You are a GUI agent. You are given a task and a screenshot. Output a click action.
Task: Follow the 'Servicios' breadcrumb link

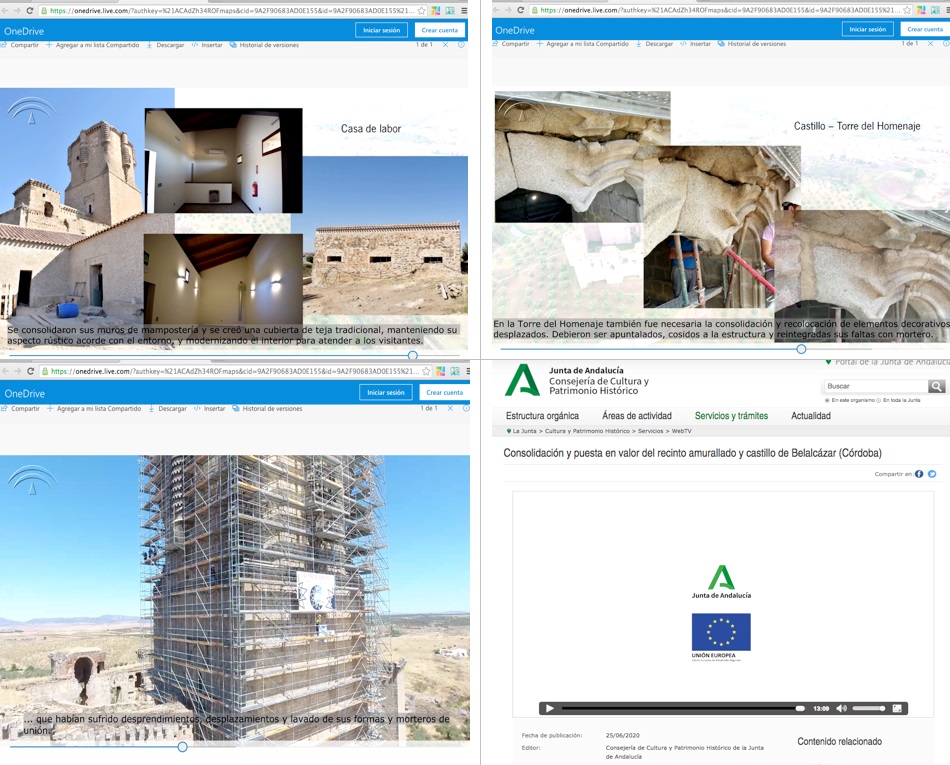(x=650, y=431)
